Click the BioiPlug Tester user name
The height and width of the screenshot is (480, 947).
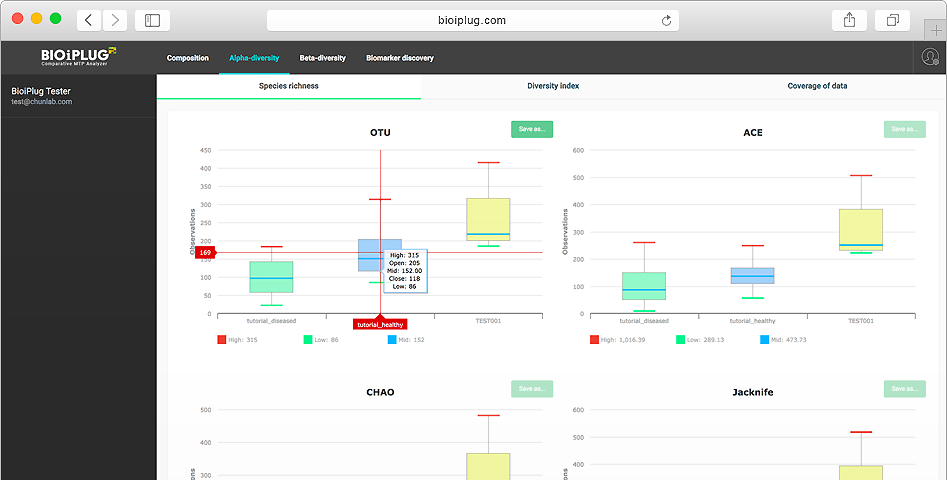tap(41, 91)
